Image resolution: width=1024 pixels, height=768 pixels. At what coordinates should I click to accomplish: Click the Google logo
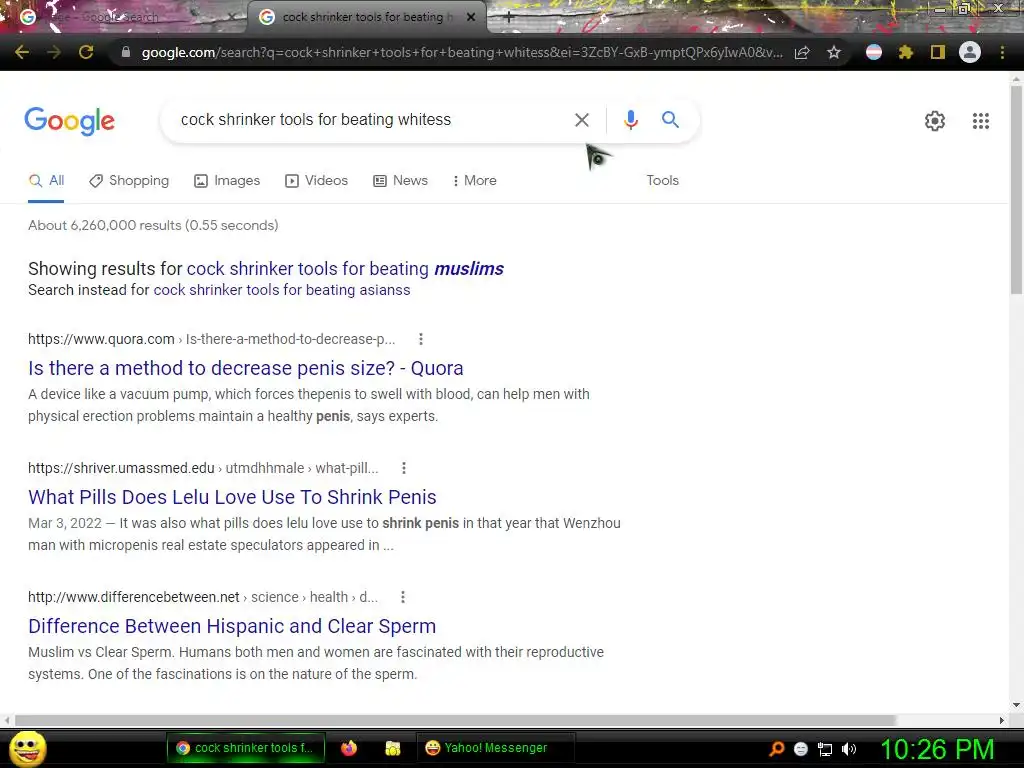[x=69, y=121]
